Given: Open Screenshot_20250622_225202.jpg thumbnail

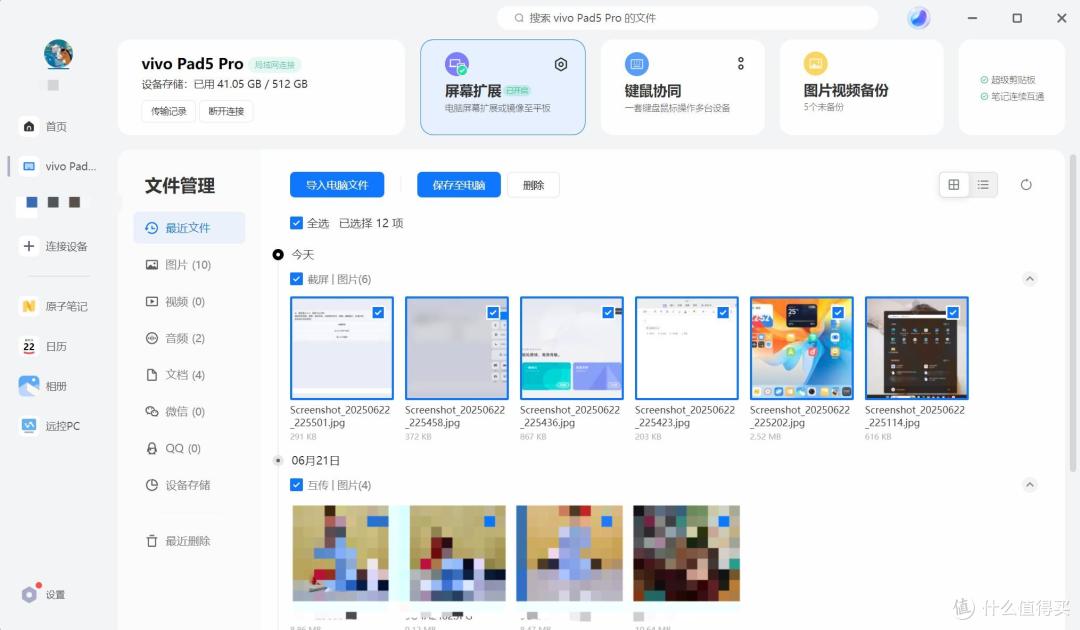Looking at the screenshot, I should click(802, 348).
